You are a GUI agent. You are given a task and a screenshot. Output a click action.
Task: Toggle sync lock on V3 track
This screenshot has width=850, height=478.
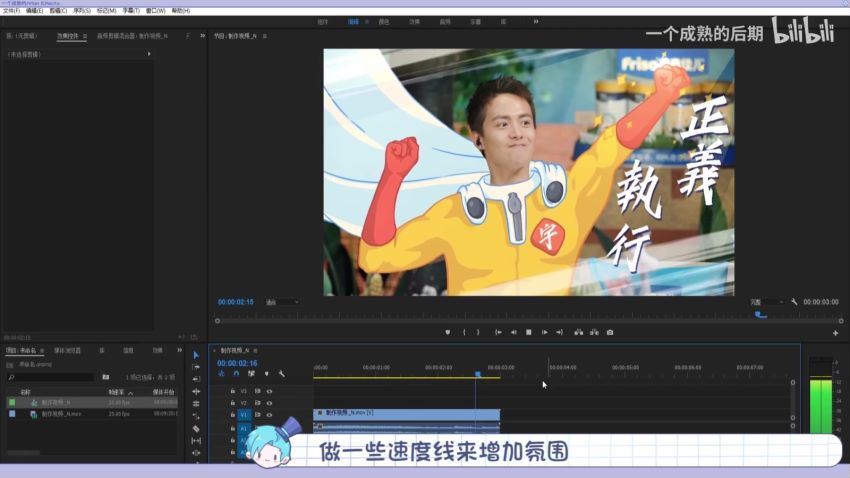(257, 391)
